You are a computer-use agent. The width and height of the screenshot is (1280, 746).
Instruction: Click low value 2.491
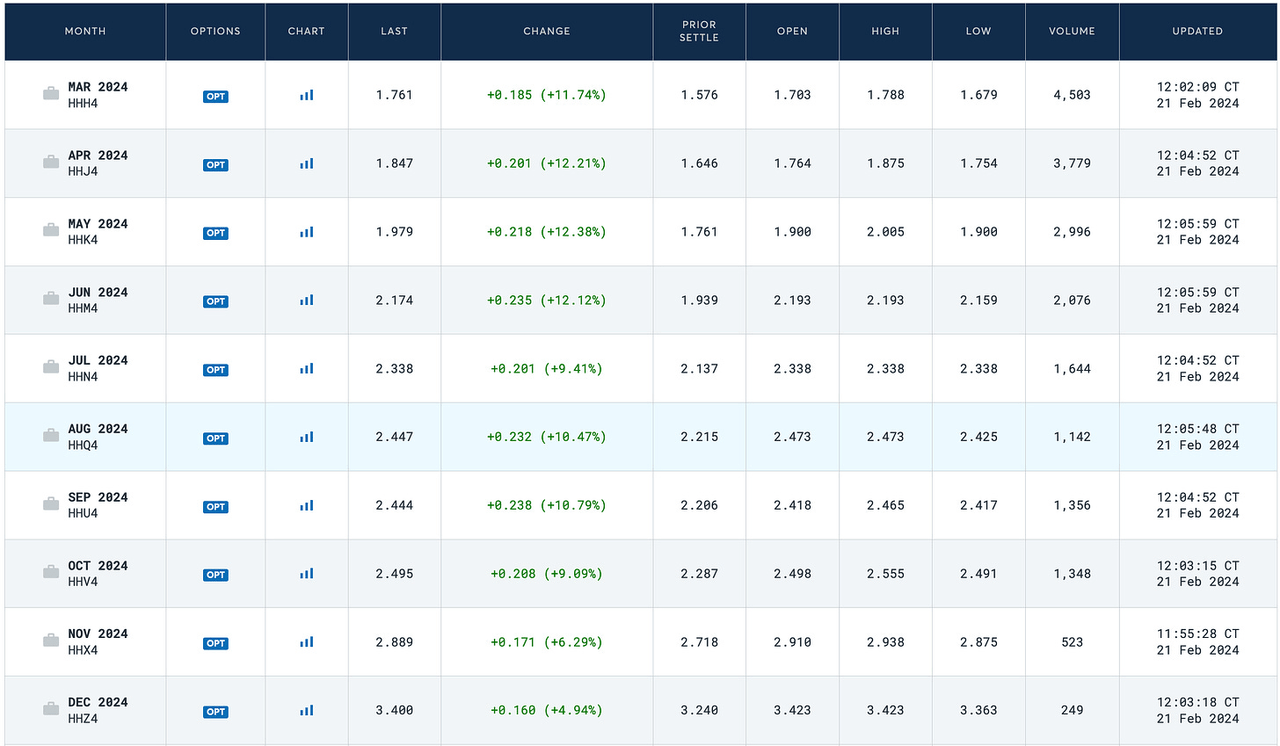coord(978,574)
